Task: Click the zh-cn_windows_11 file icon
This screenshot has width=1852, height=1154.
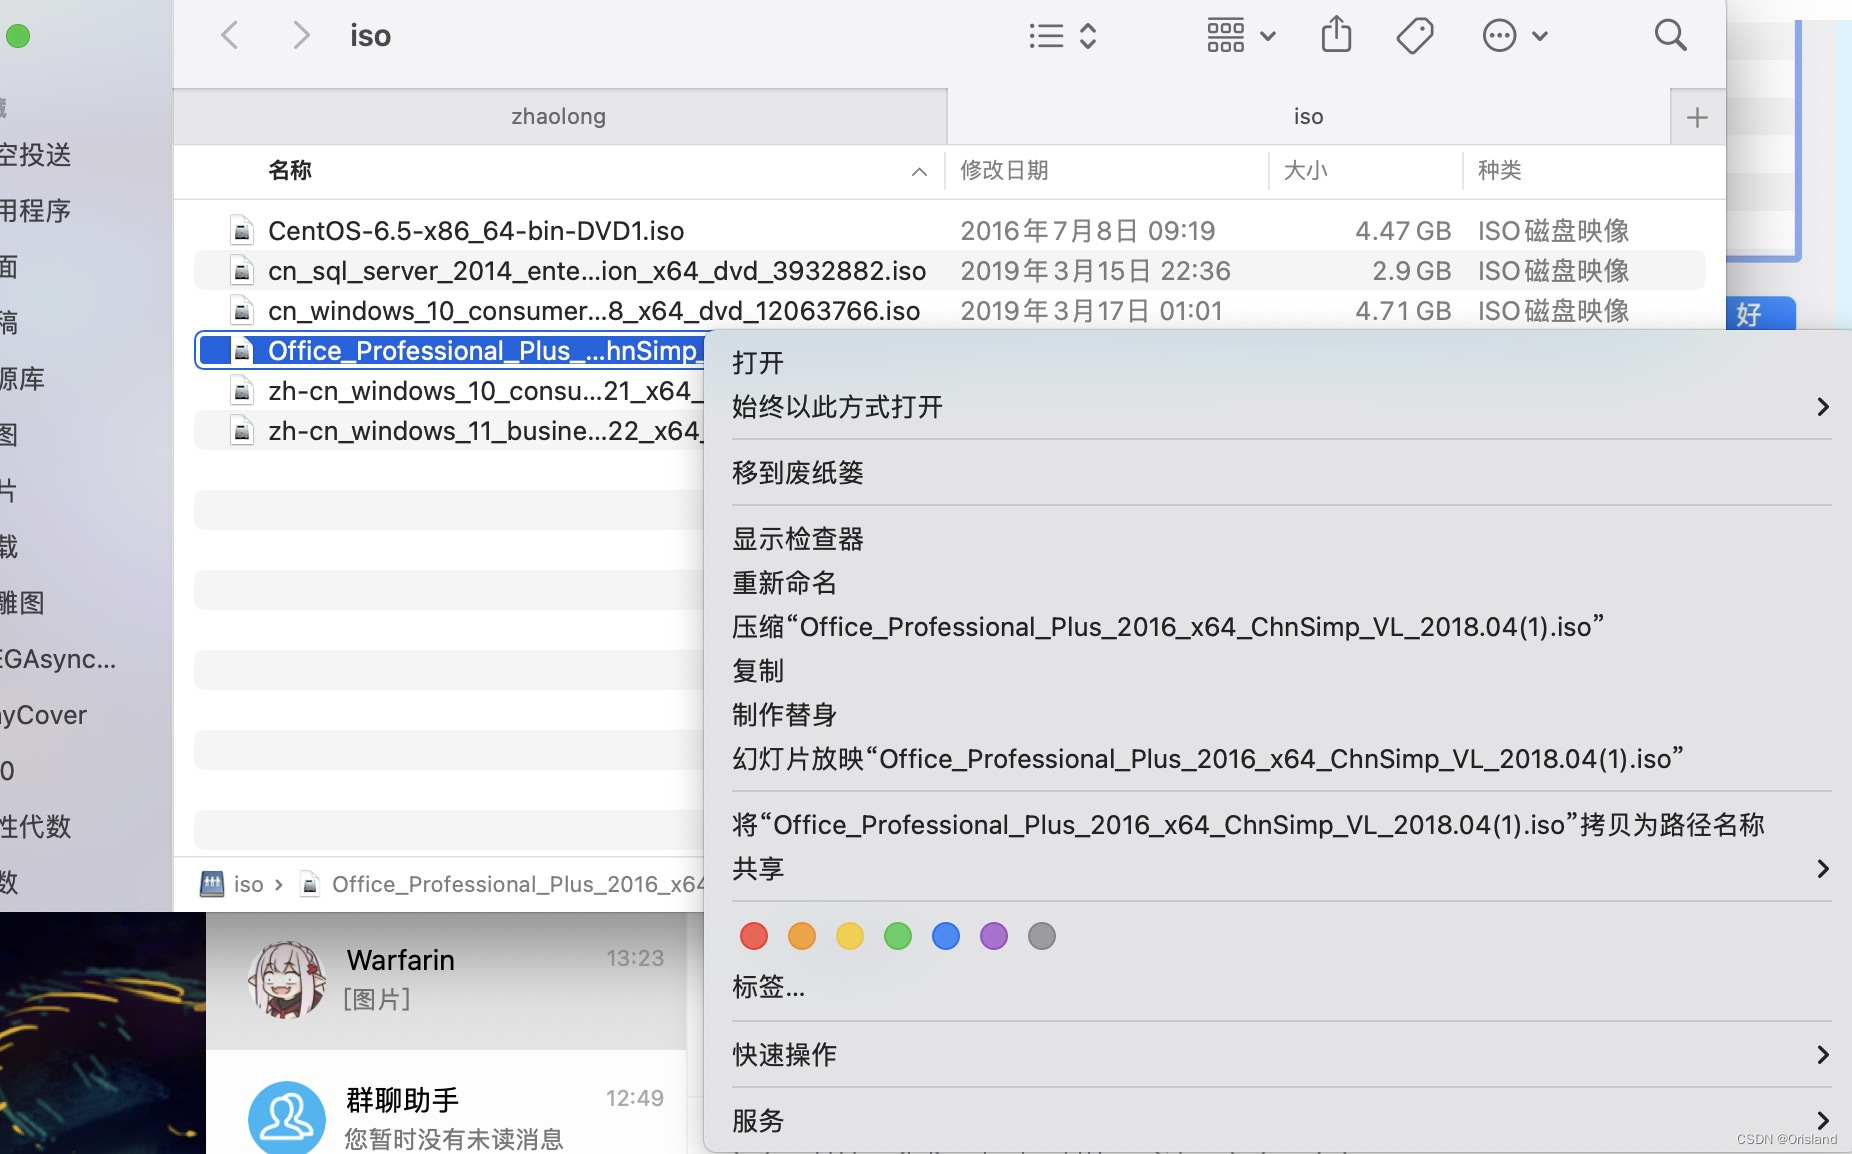Action: 241,431
